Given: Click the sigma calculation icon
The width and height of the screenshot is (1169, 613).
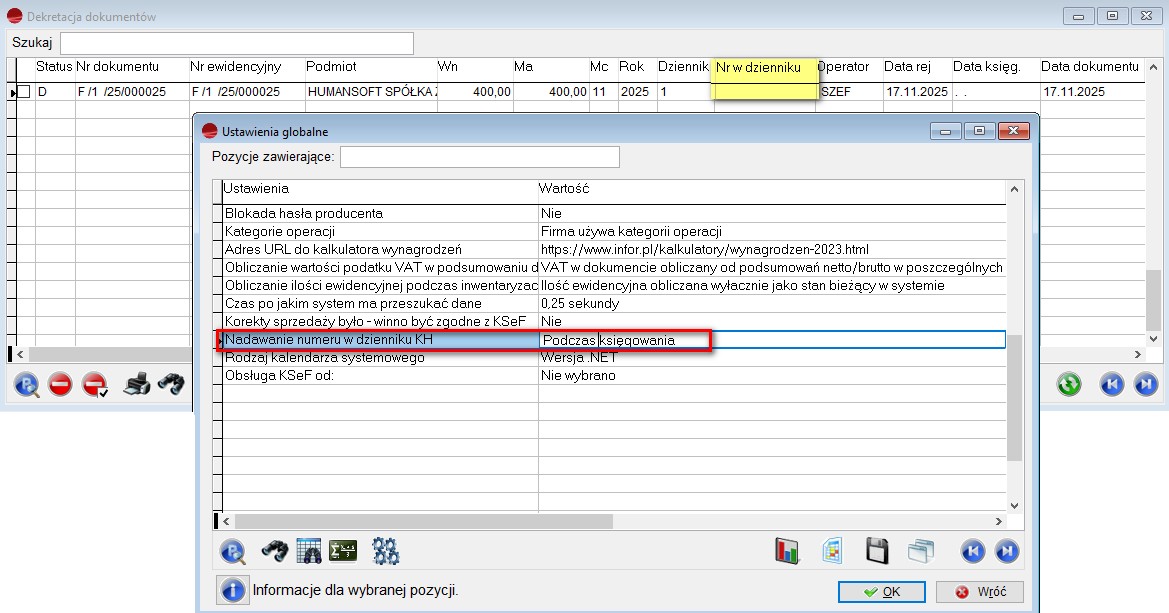Looking at the screenshot, I should [x=344, y=550].
